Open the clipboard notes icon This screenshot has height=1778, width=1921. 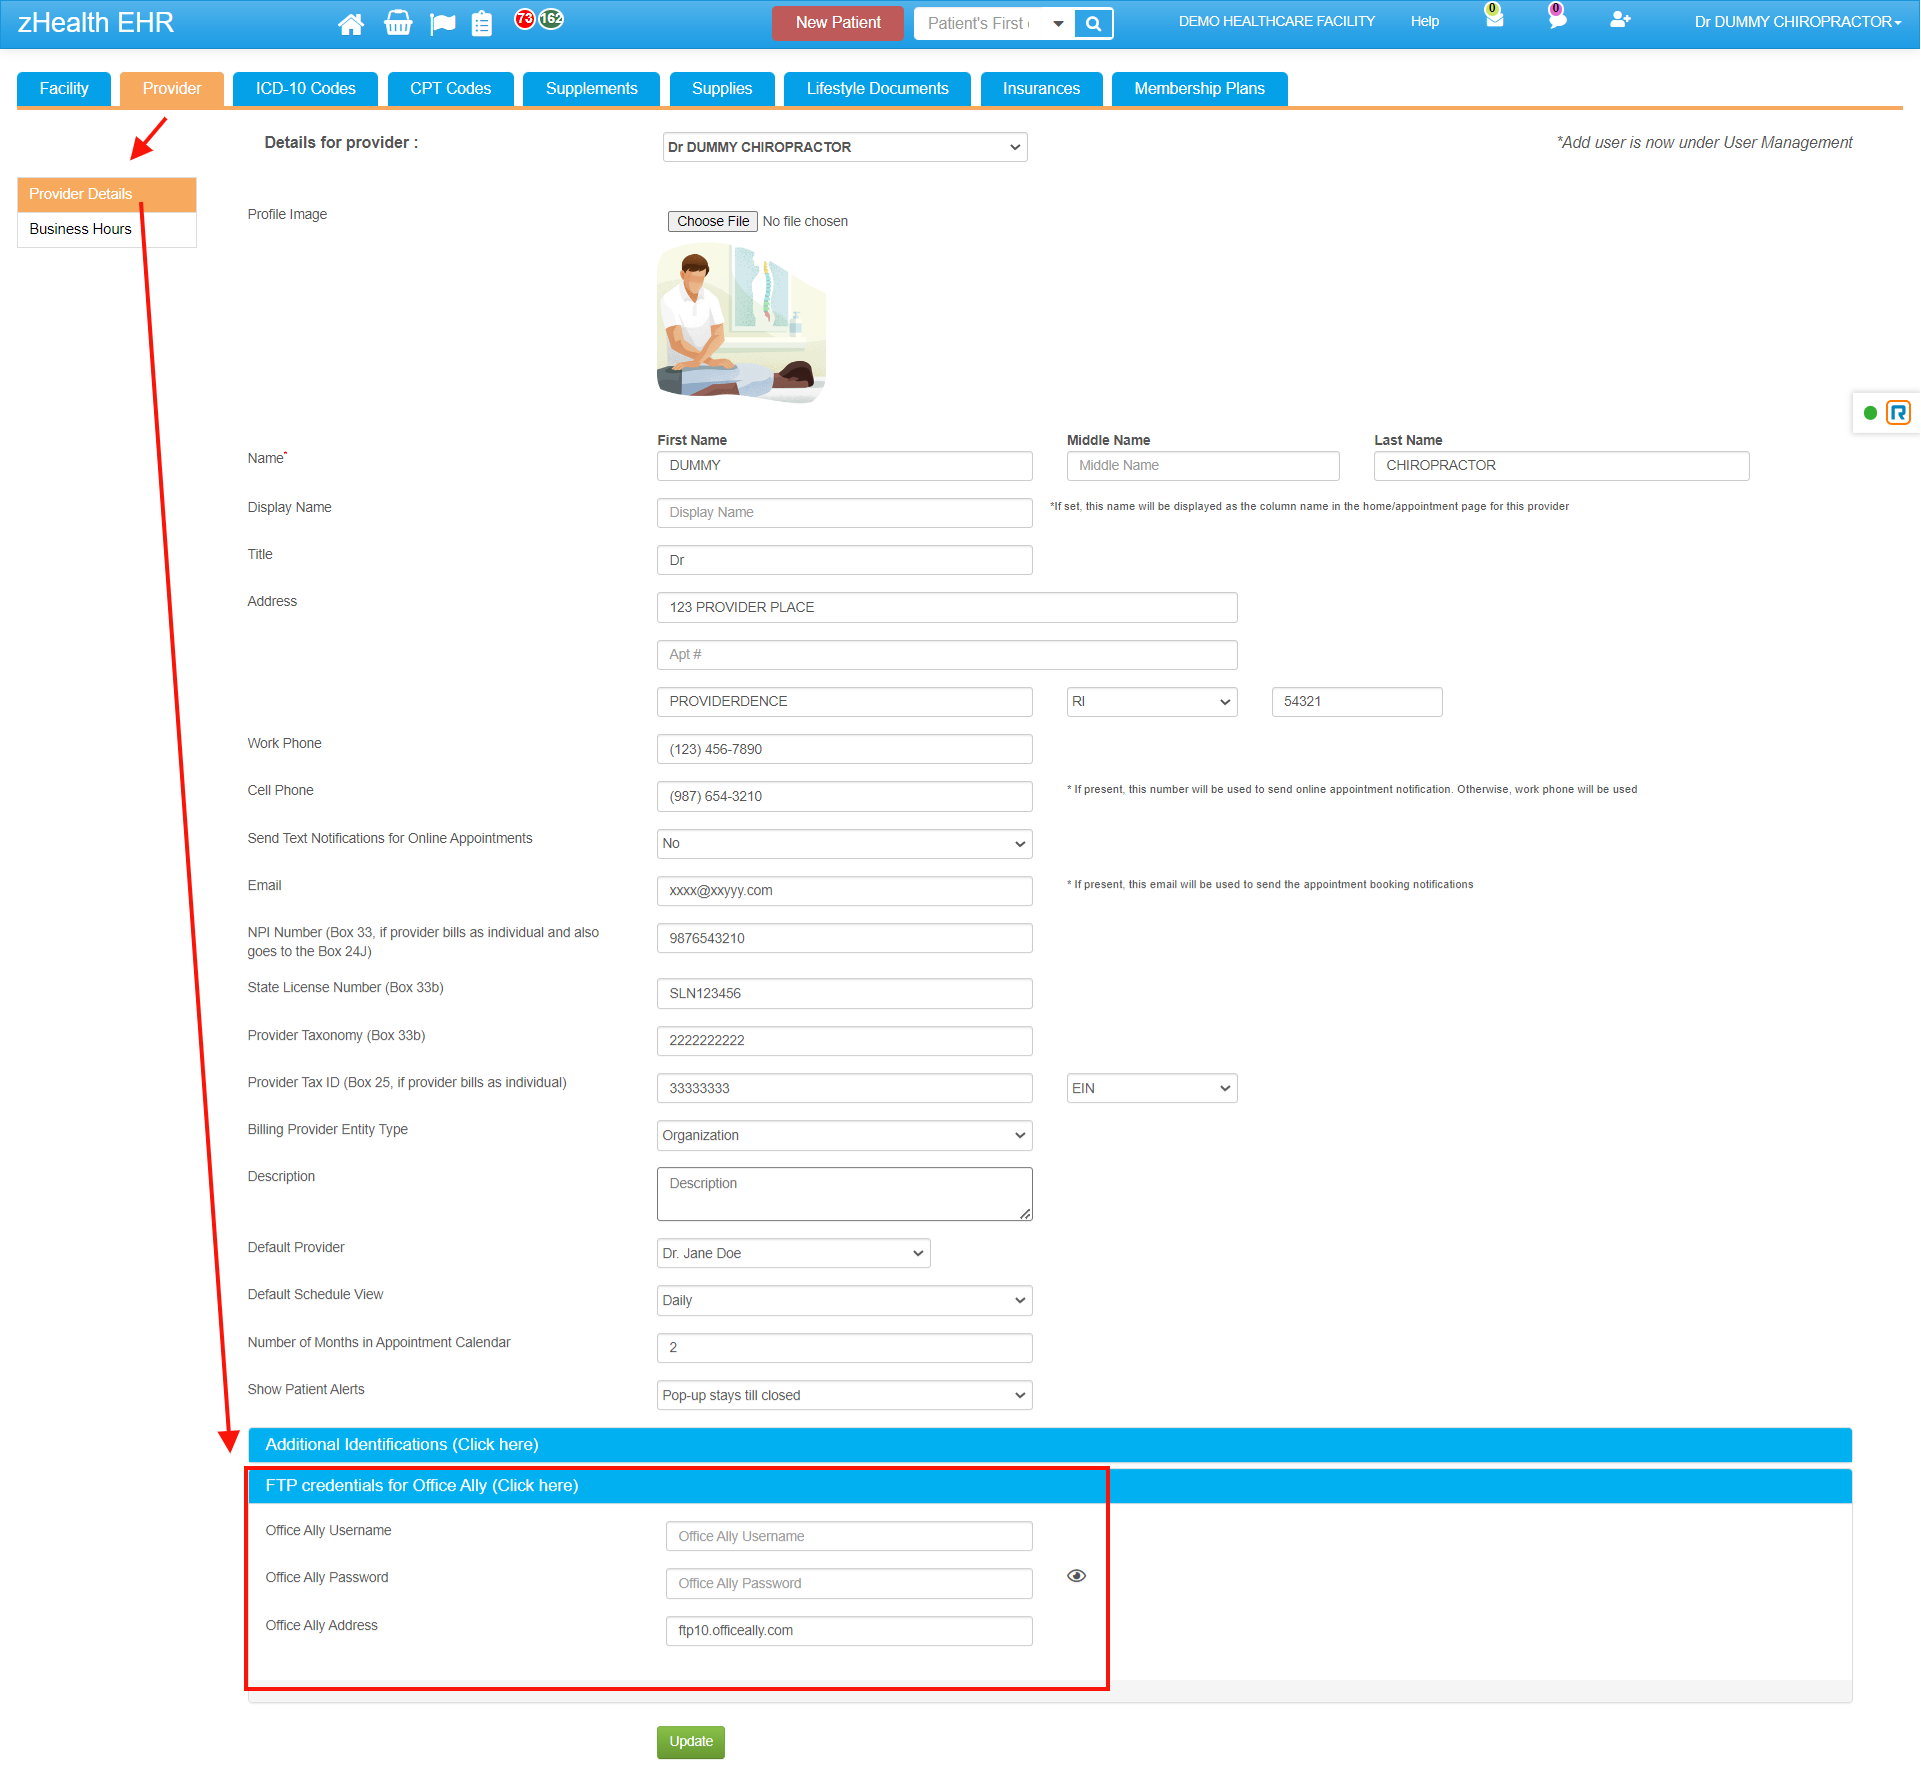(482, 24)
